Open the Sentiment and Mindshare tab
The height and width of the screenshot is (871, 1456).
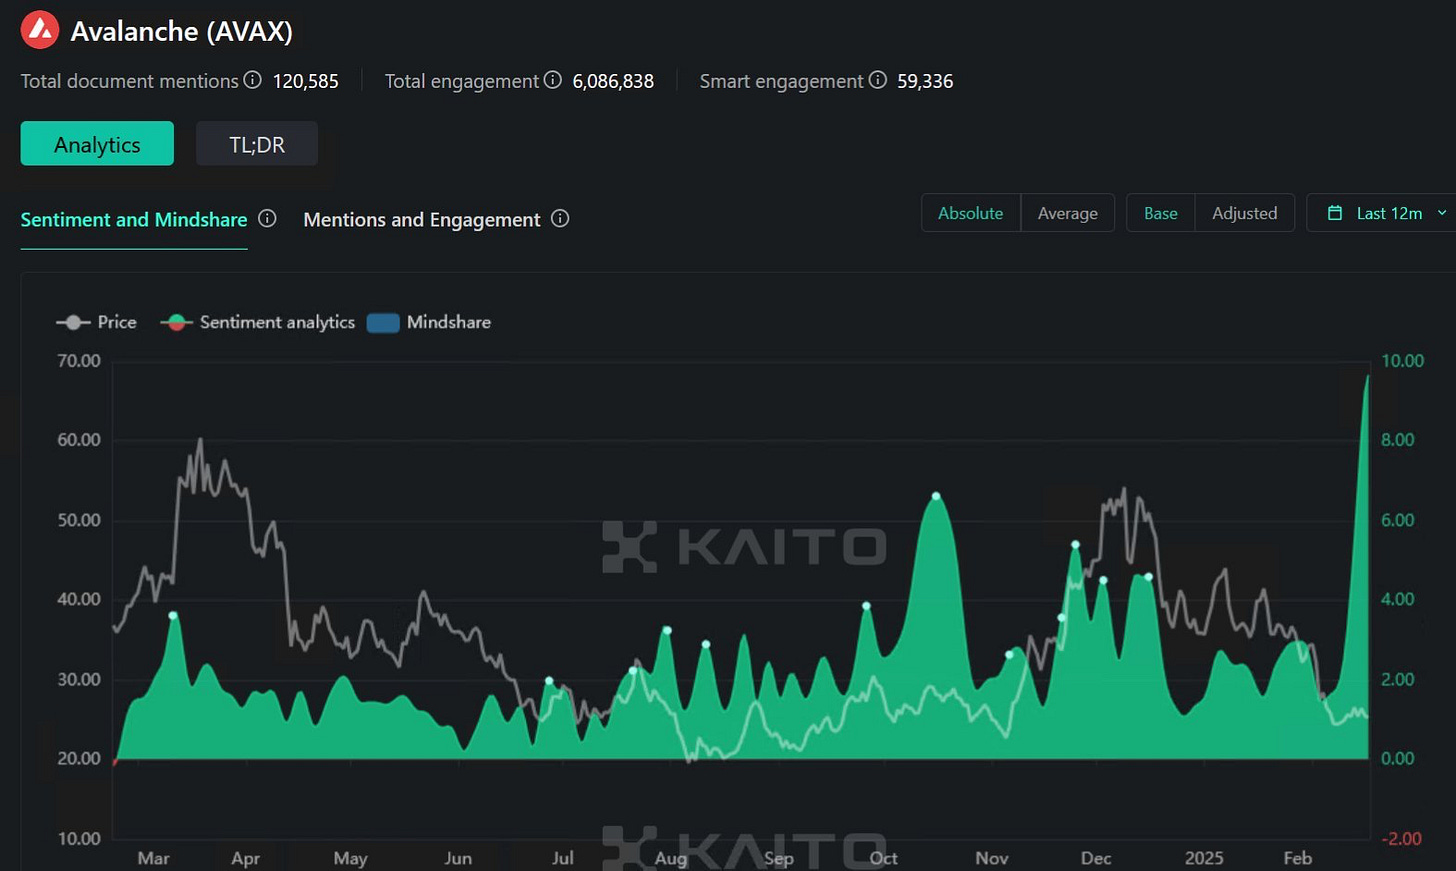(134, 219)
